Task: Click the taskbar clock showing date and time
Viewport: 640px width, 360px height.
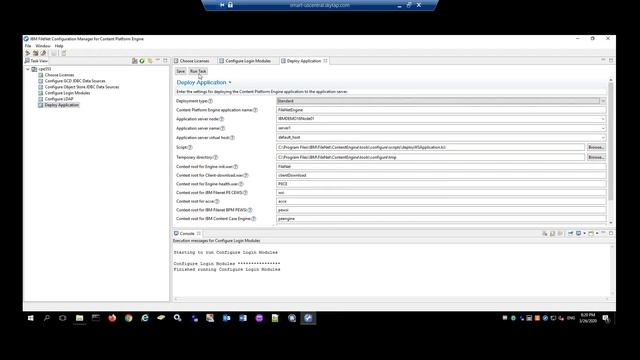Action: coord(588,318)
